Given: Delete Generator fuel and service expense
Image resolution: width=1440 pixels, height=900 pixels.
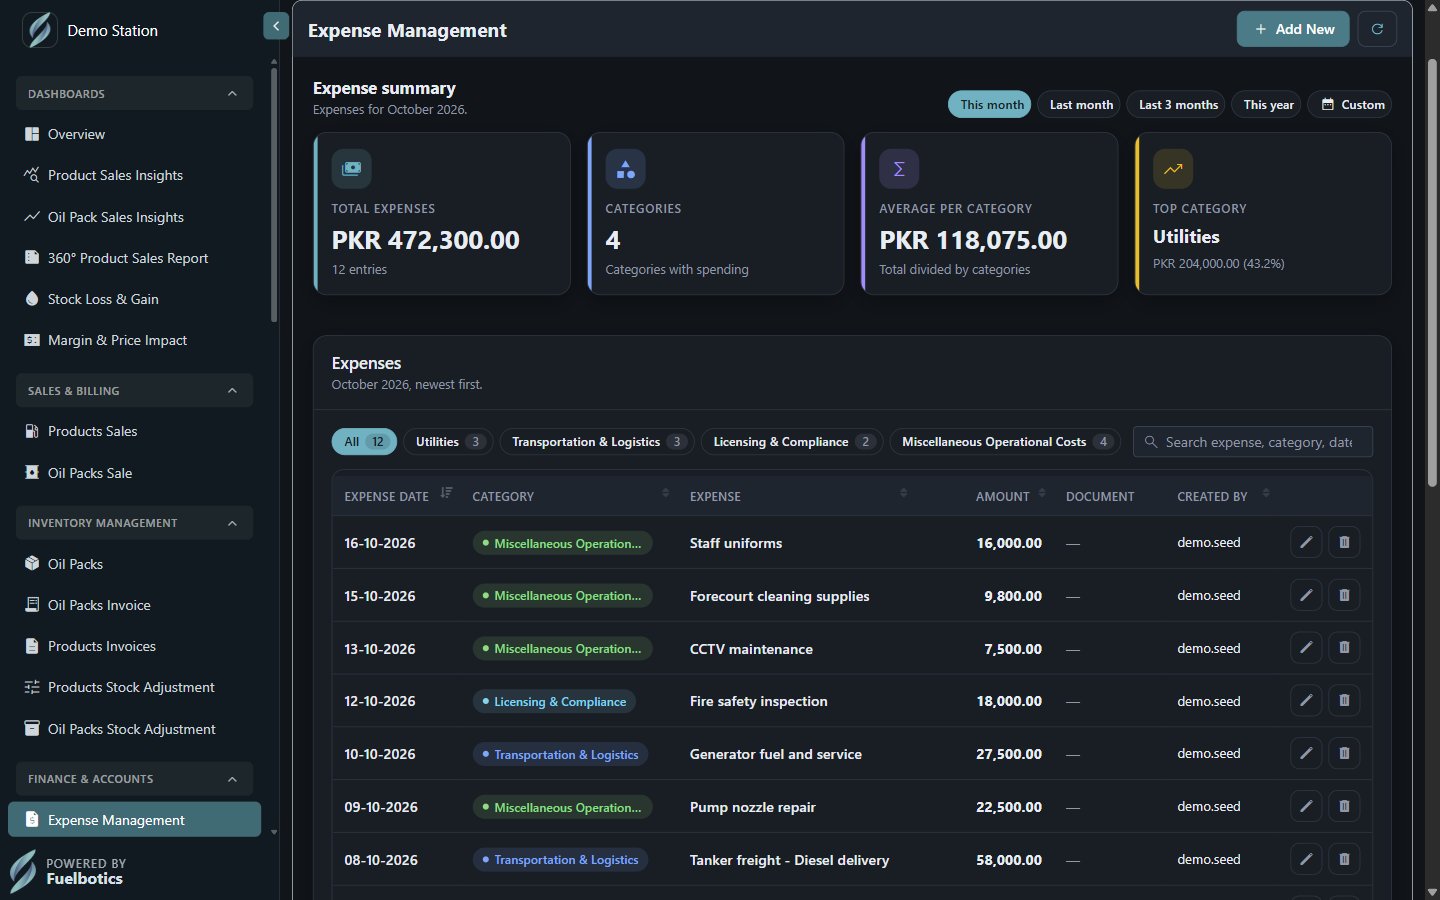Looking at the screenshot, I should point(1344,753).
